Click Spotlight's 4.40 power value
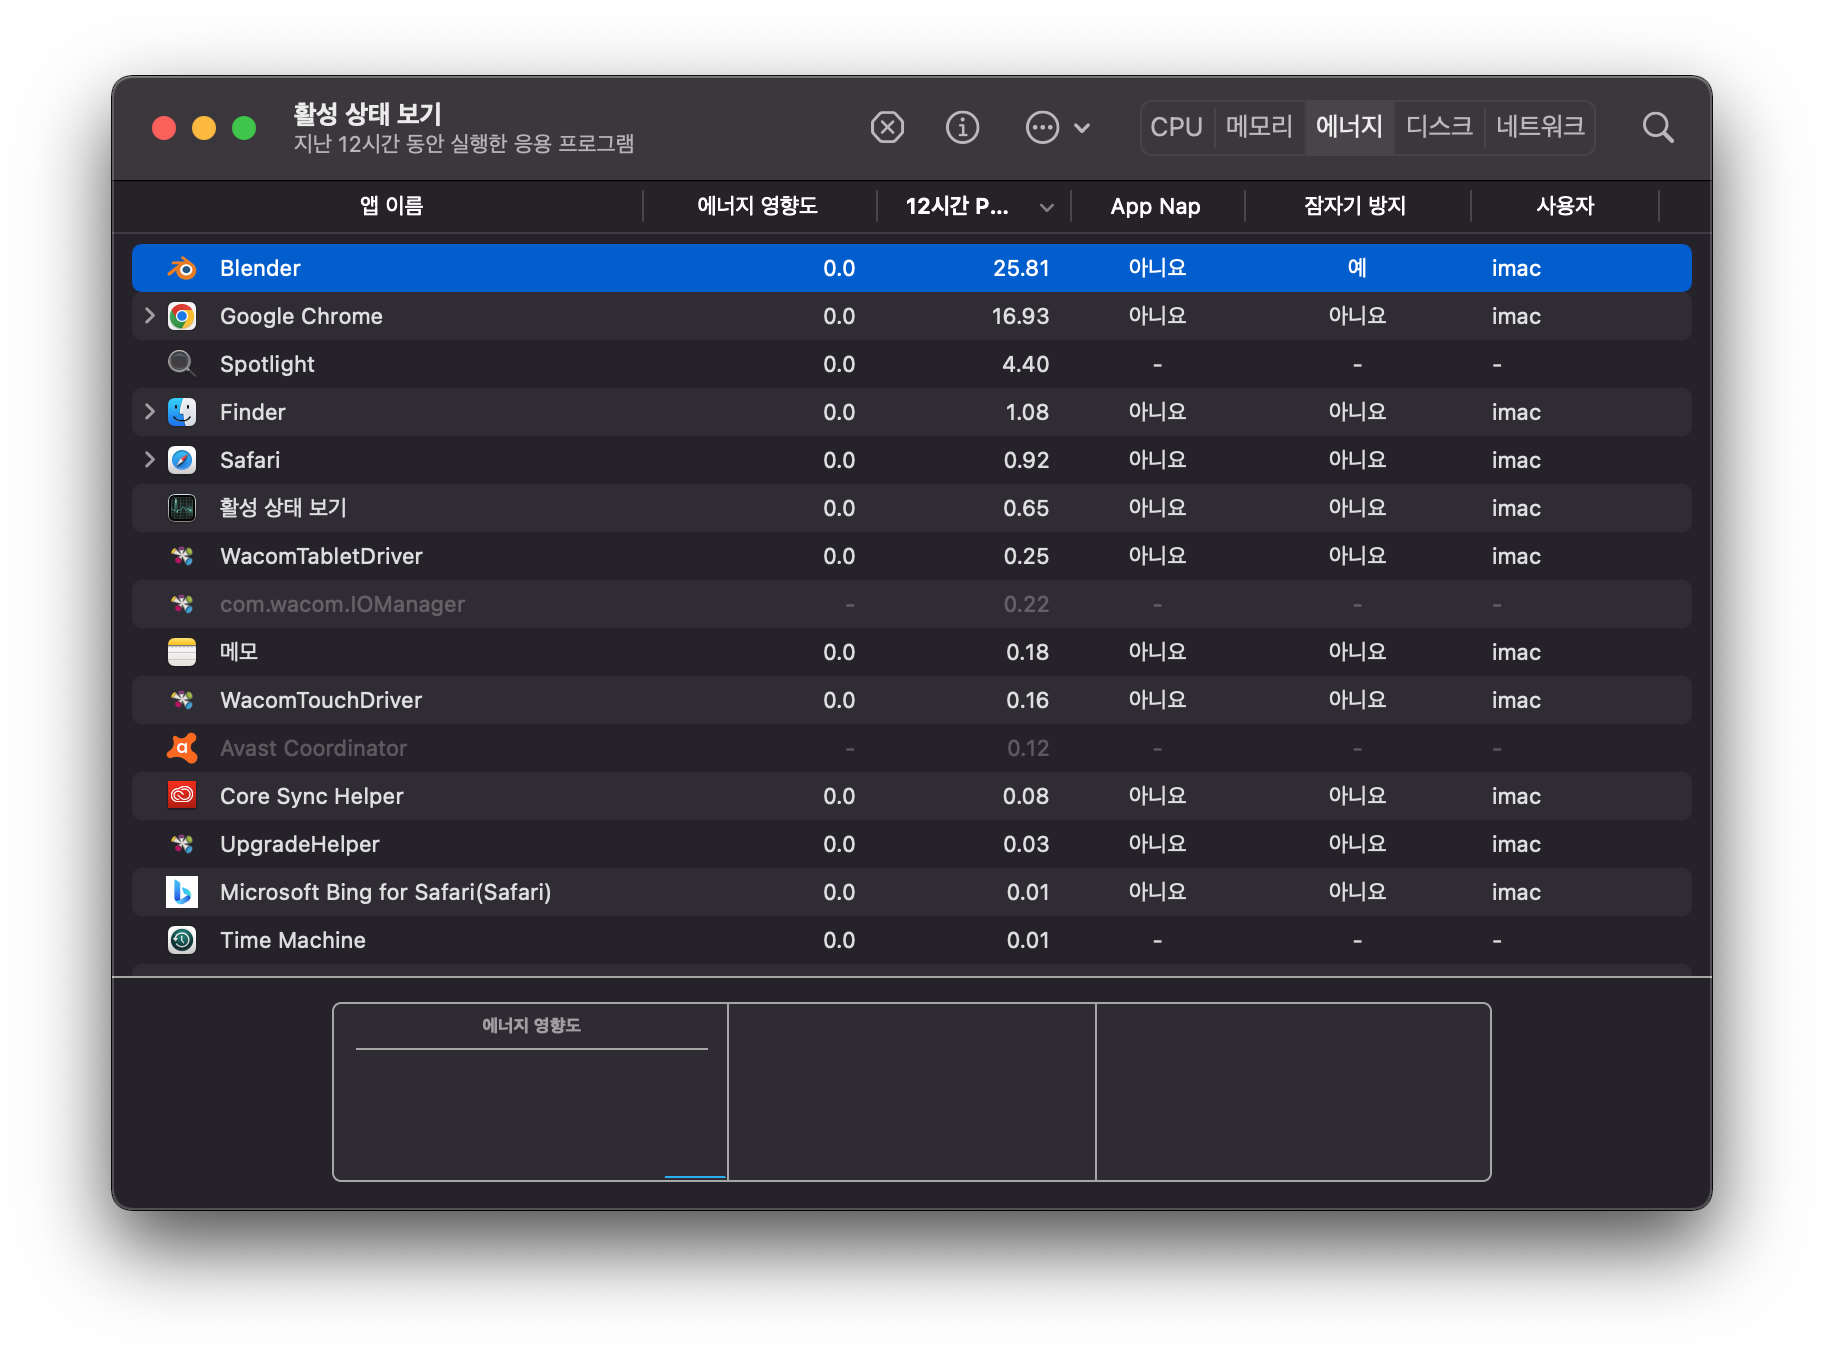 (1025, 364)
